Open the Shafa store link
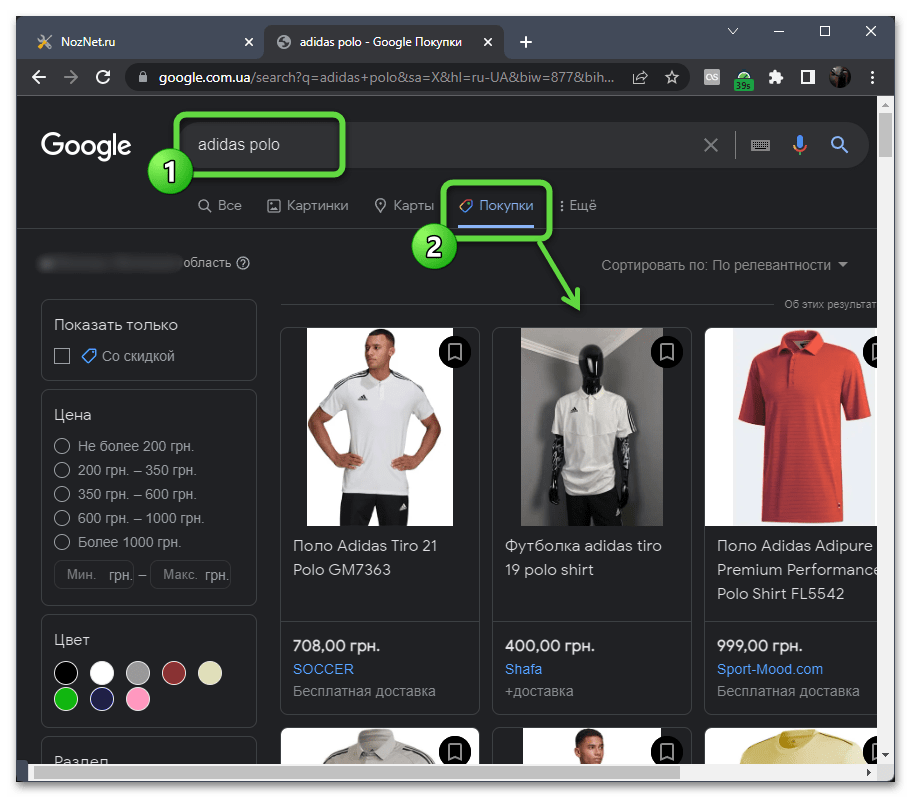Viewport: 911px width, 798px height. 523,669
